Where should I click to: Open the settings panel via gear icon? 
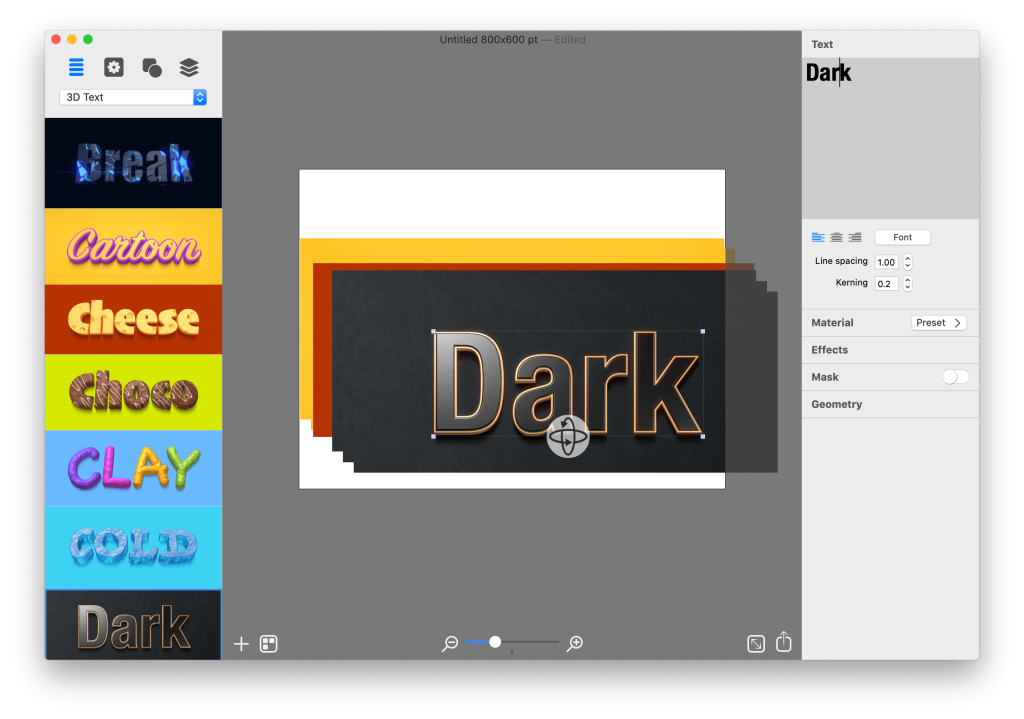click(x=113, y=67)
